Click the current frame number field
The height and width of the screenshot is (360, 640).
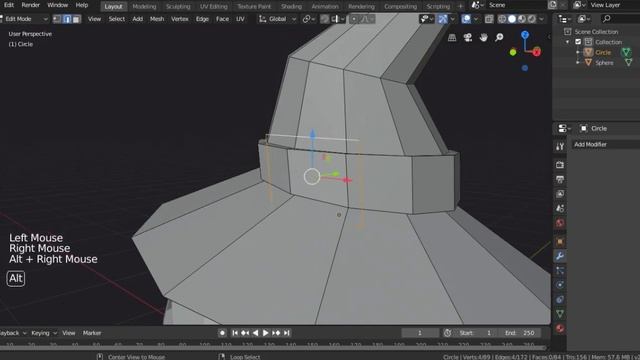(420, 333)
